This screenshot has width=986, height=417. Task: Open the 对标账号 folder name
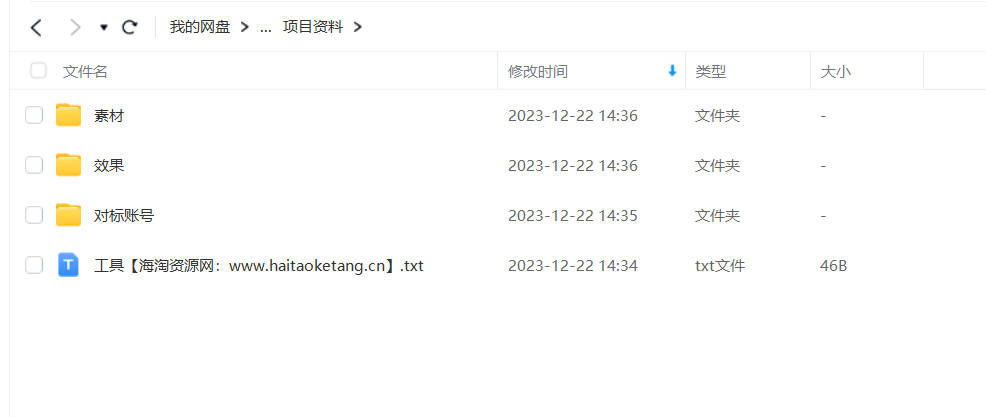point(124,216)
